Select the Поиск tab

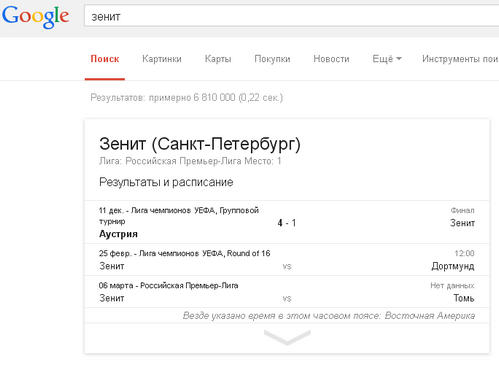105,59
